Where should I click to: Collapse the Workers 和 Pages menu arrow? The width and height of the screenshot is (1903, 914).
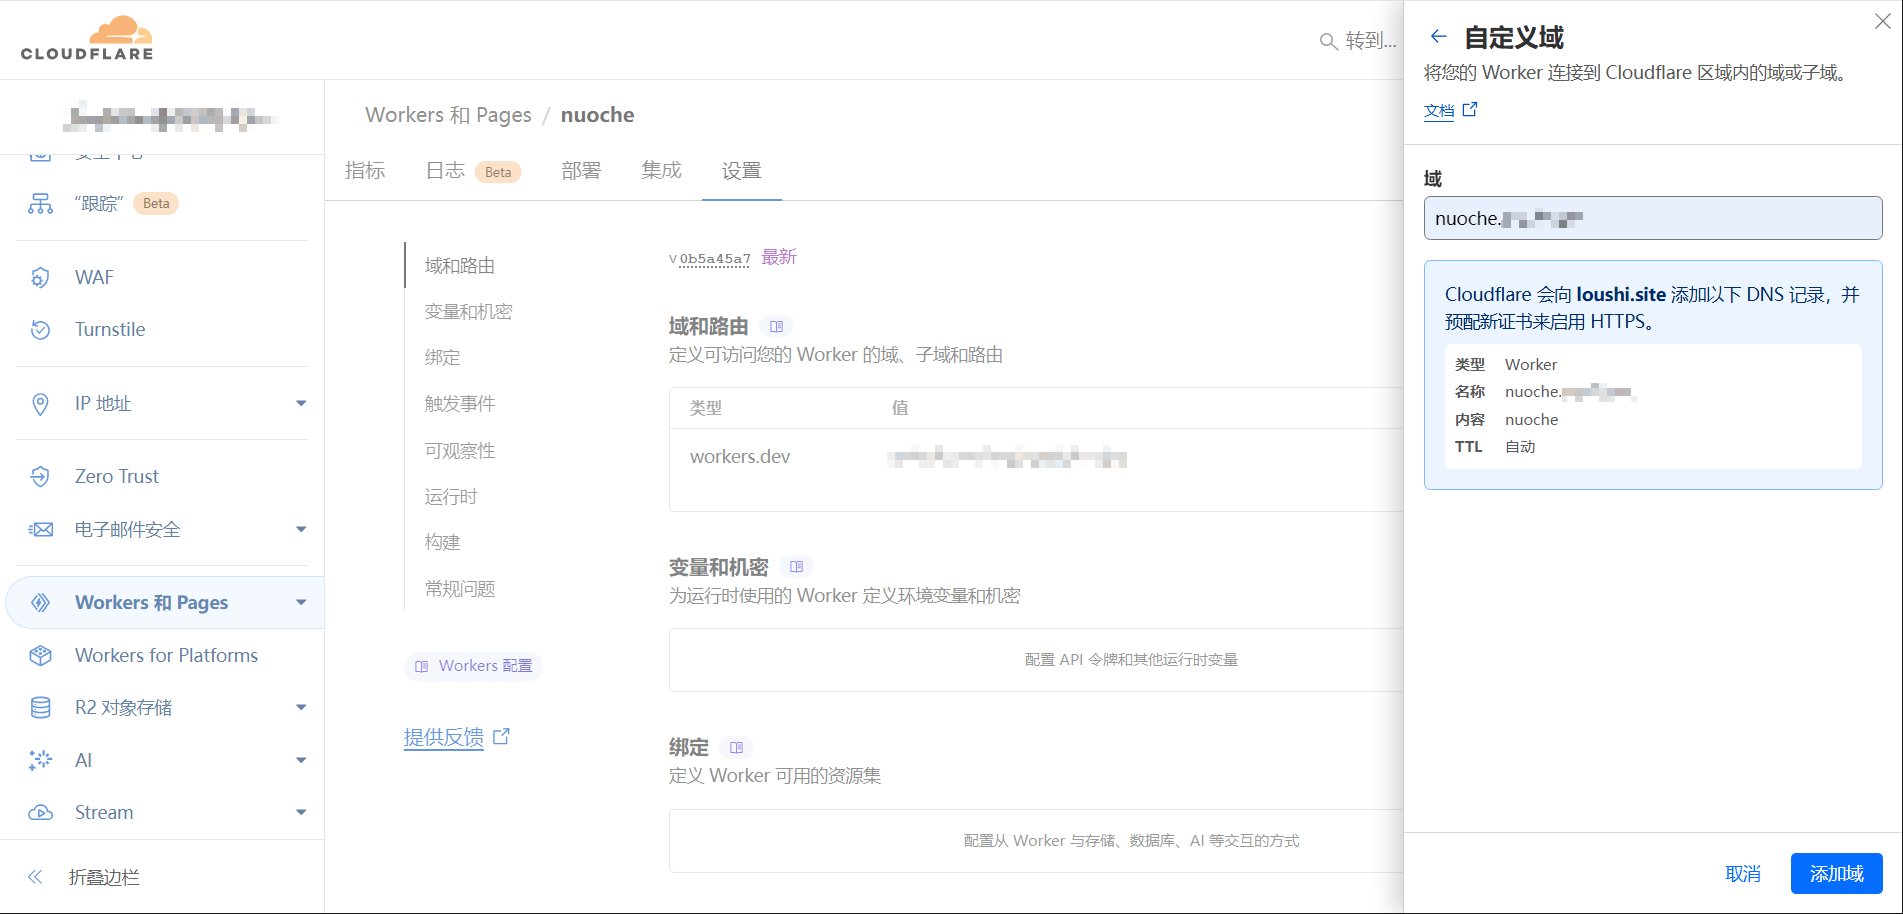click(x=300, y=603)
